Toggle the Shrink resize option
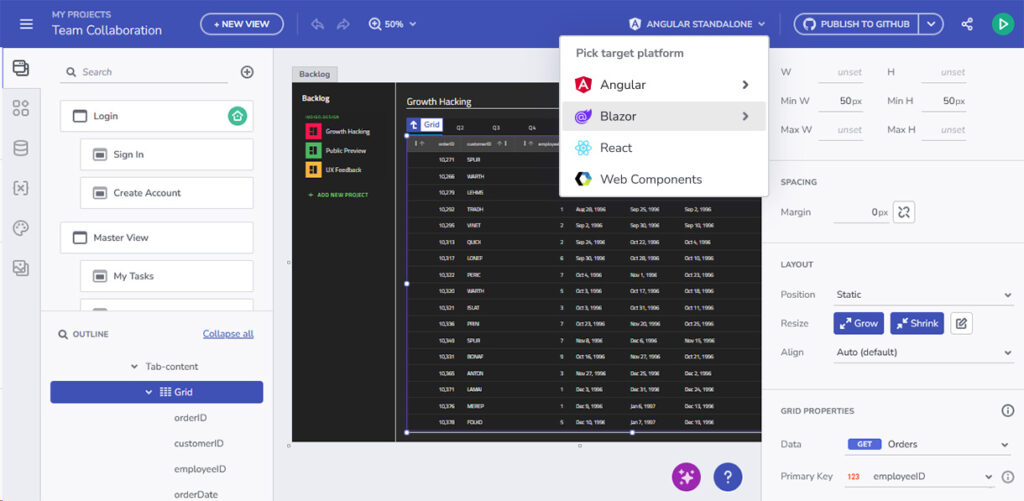Screen dimensions: 1024x501 point(917,323)
